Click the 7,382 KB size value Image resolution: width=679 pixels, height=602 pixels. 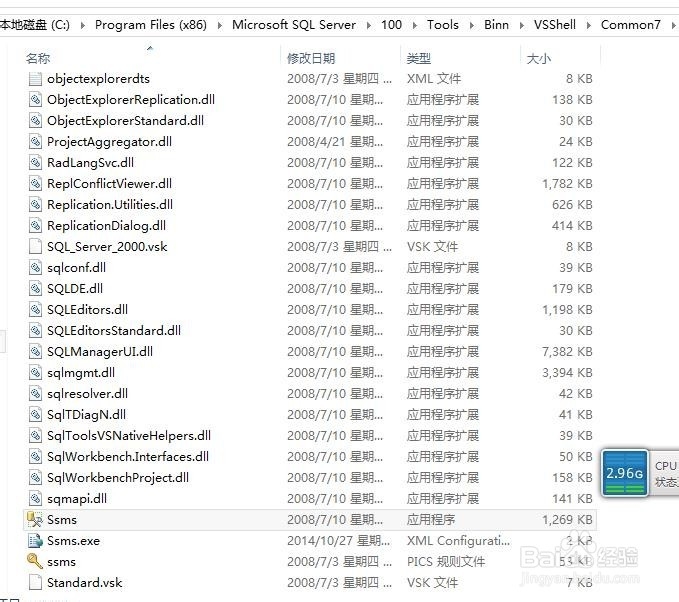click(567, 352)
